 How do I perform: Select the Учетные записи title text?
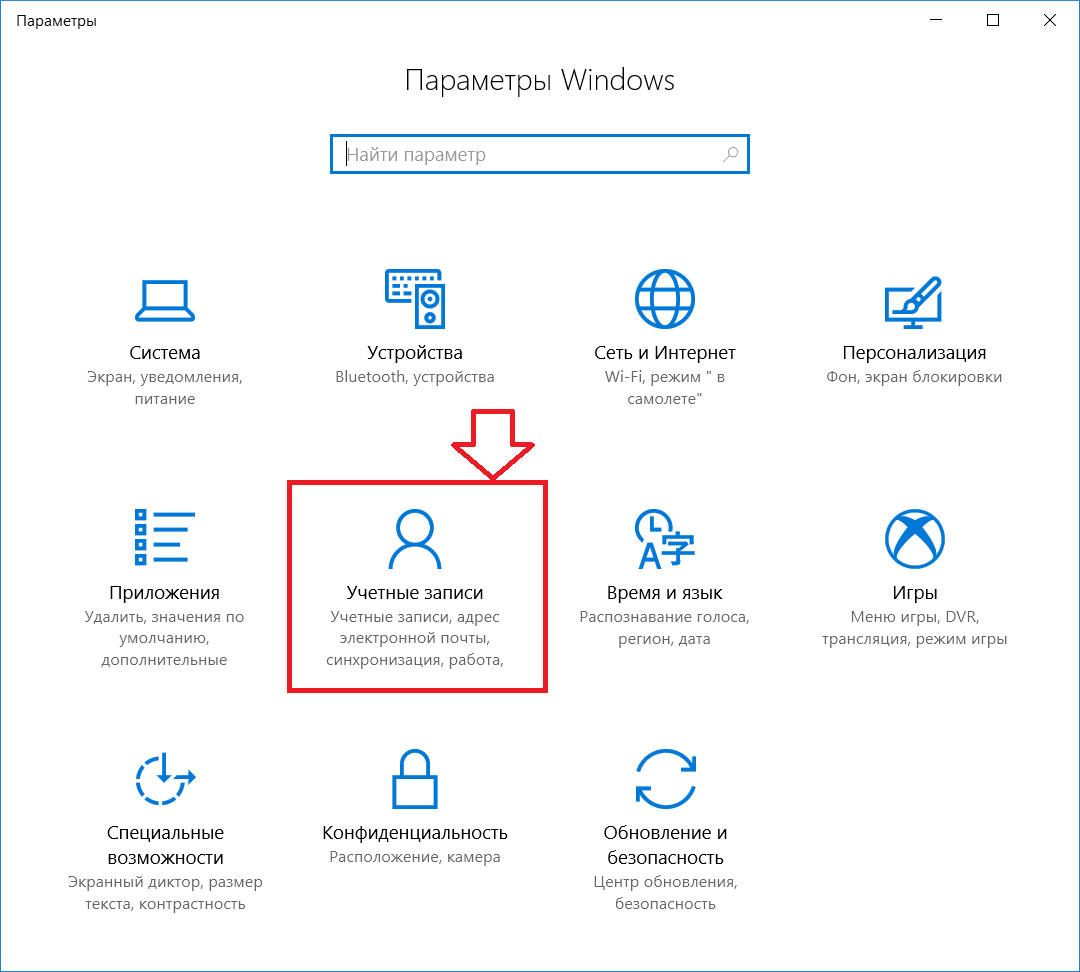(415, 592)
